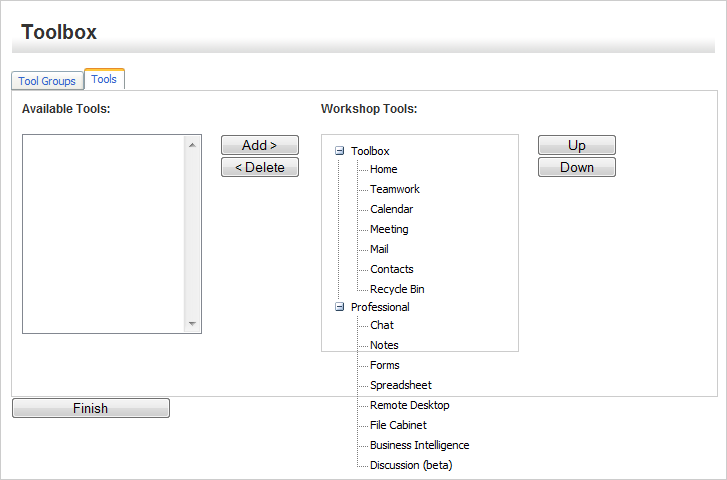Click inside the Available Tools list box
This screenshot has height=480, width=727.
103,233
